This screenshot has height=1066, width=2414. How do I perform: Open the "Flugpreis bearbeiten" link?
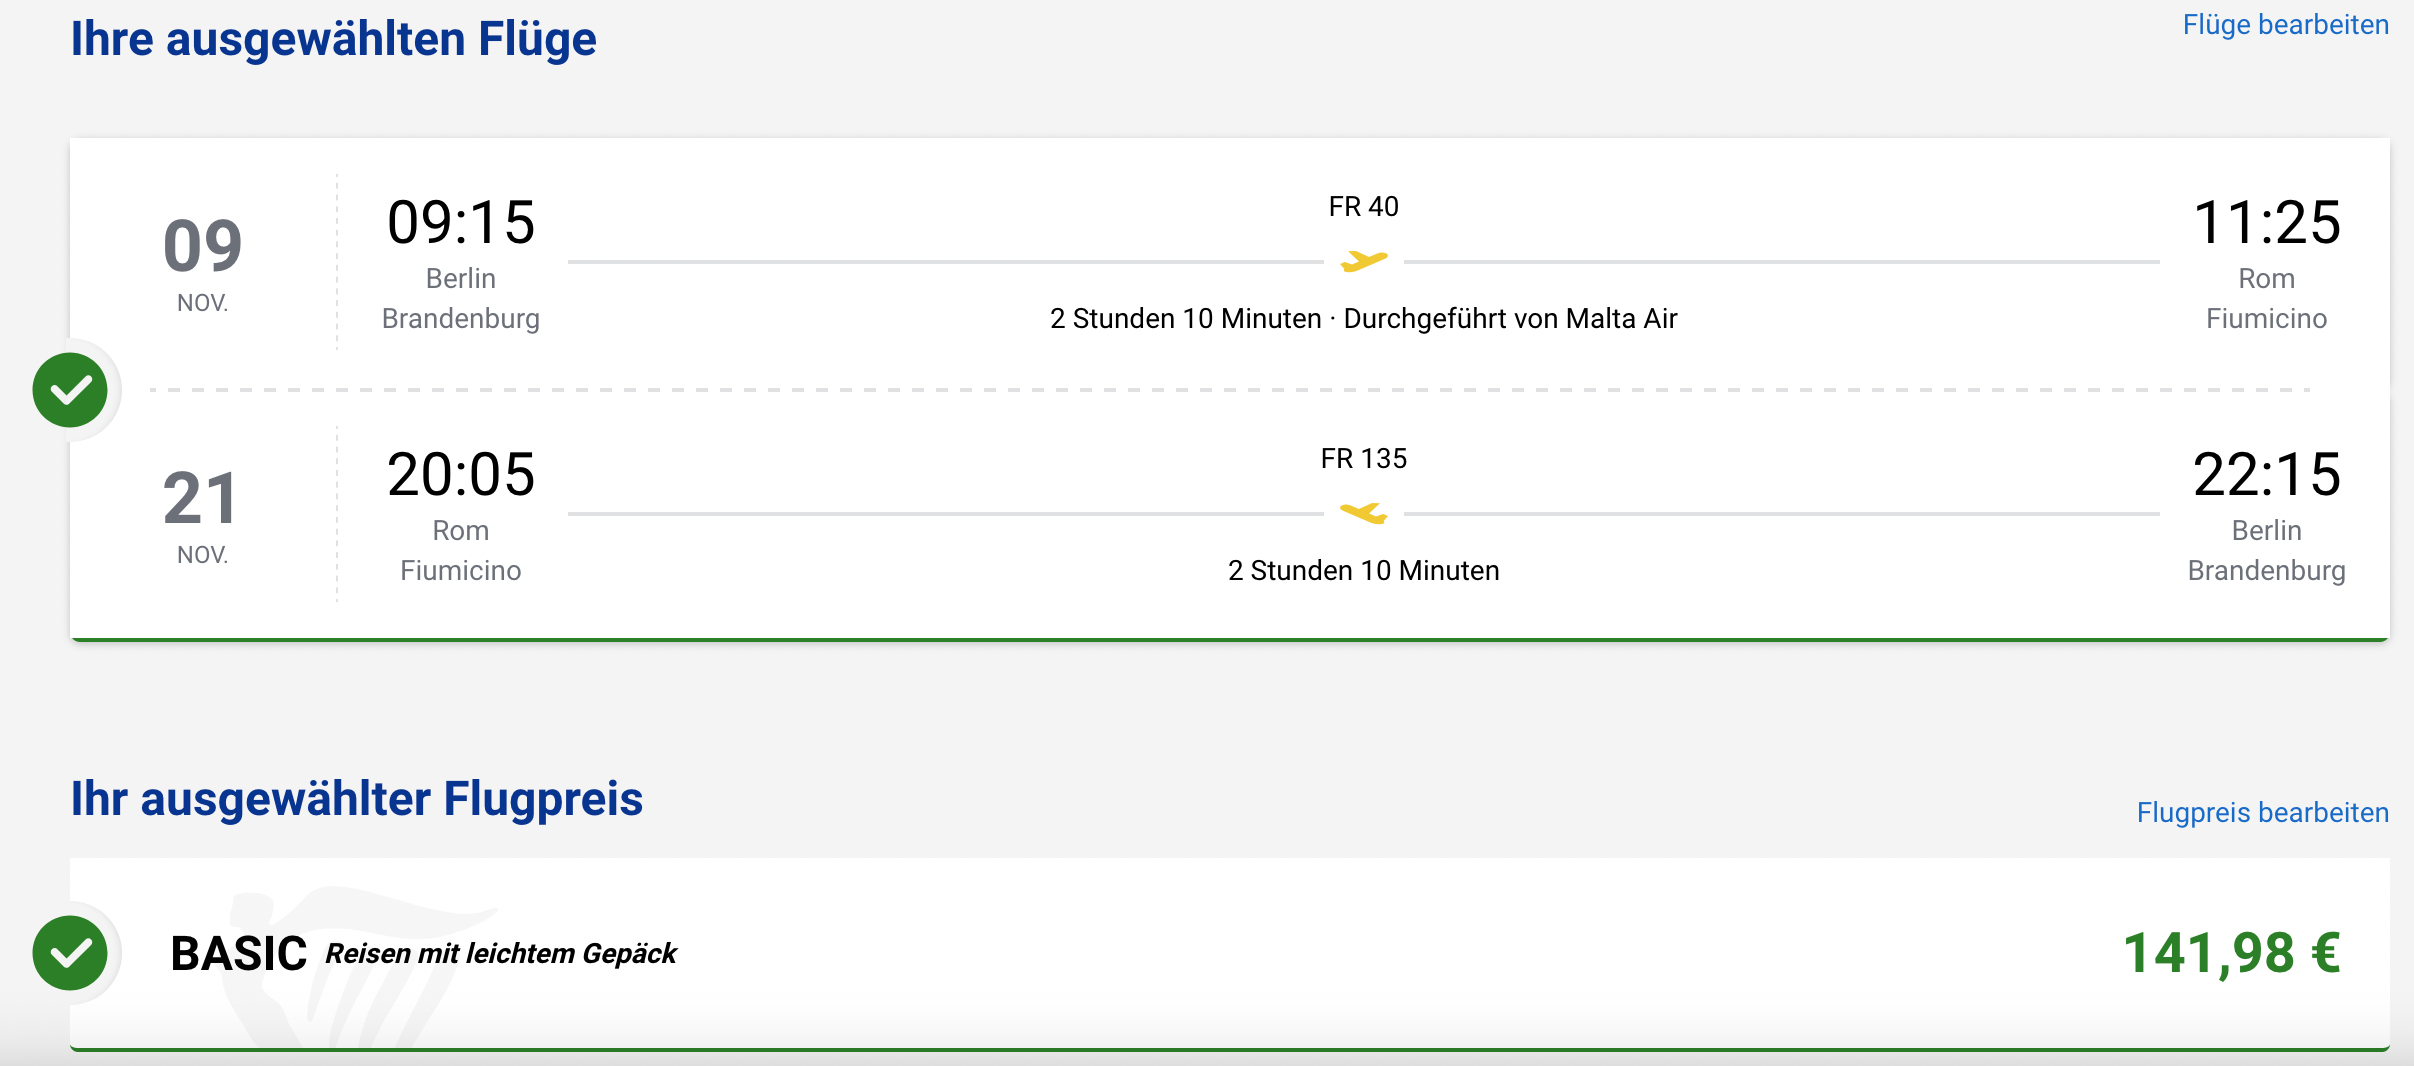(2262, 812)
